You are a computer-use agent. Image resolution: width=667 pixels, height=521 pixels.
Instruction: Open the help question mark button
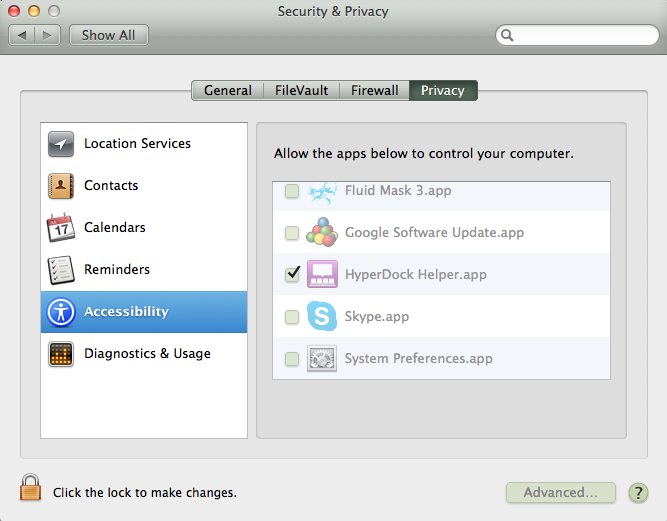coord(638,493)
